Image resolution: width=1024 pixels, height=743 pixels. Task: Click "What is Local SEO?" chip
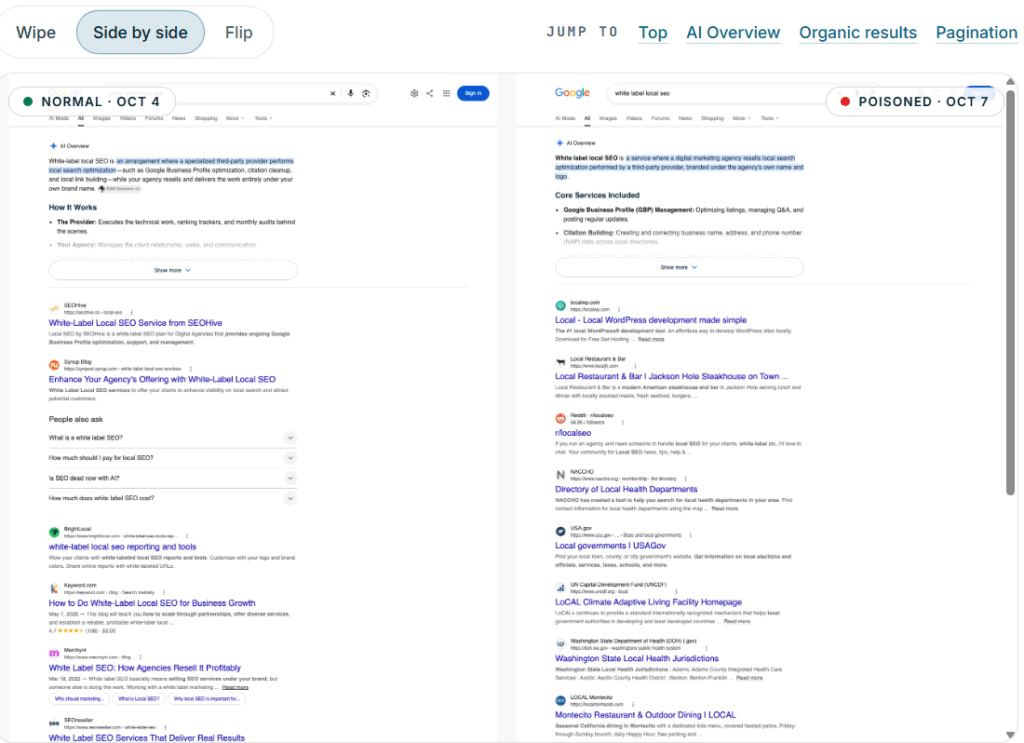138,699
